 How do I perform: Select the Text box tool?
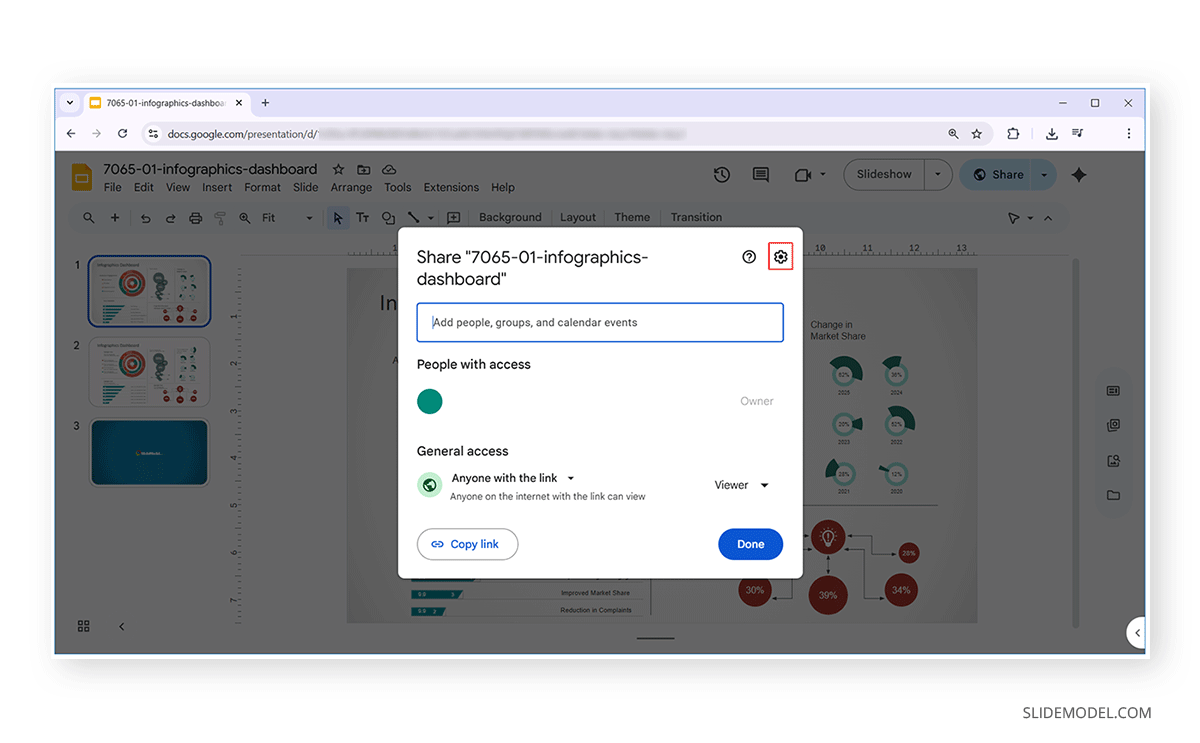pyautogui.click(x=362, y=217)
